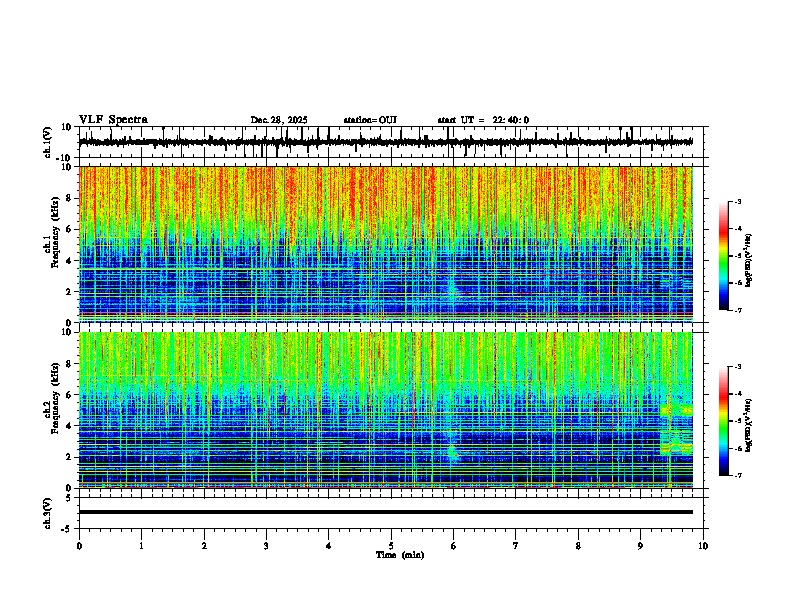Click the "Time (min)" axis label
Screen dimensions: 792x612
400,555
